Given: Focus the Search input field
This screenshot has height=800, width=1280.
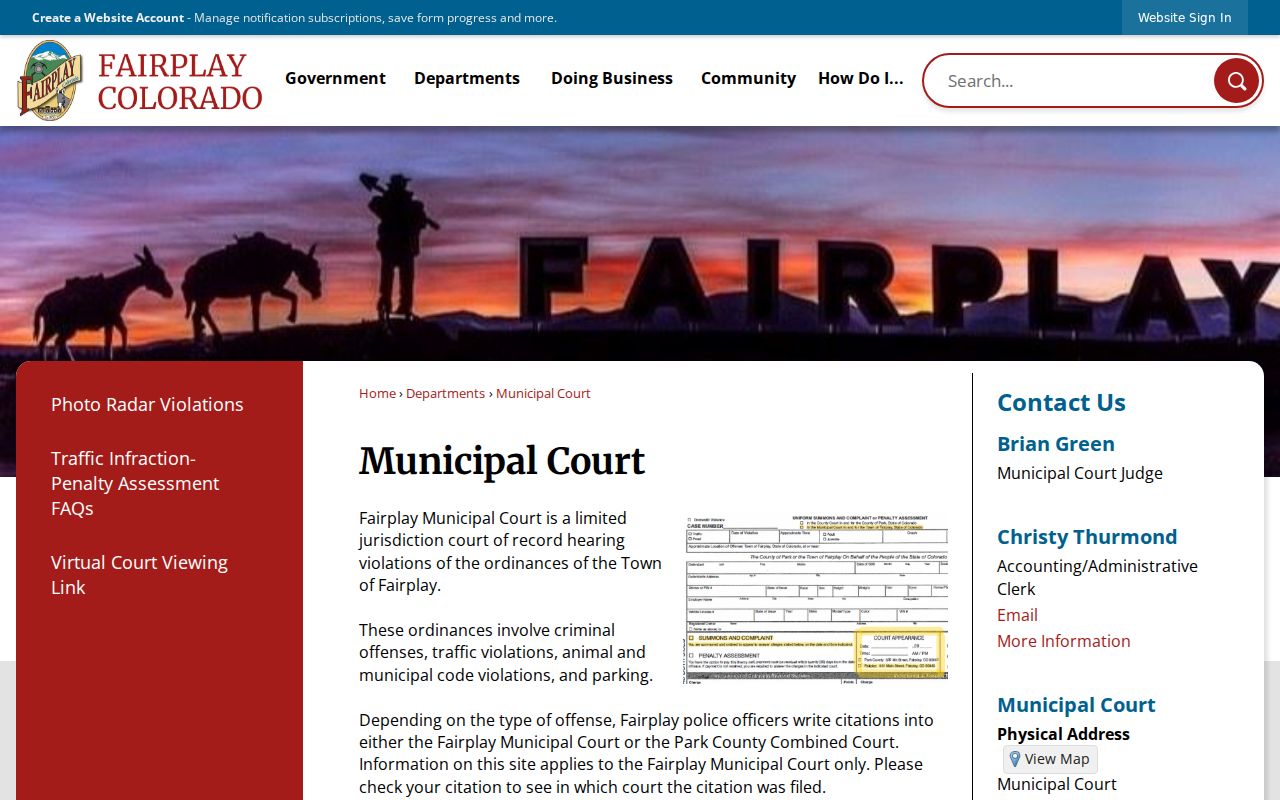Looking at the screenshot, I should coord(1075,80).
